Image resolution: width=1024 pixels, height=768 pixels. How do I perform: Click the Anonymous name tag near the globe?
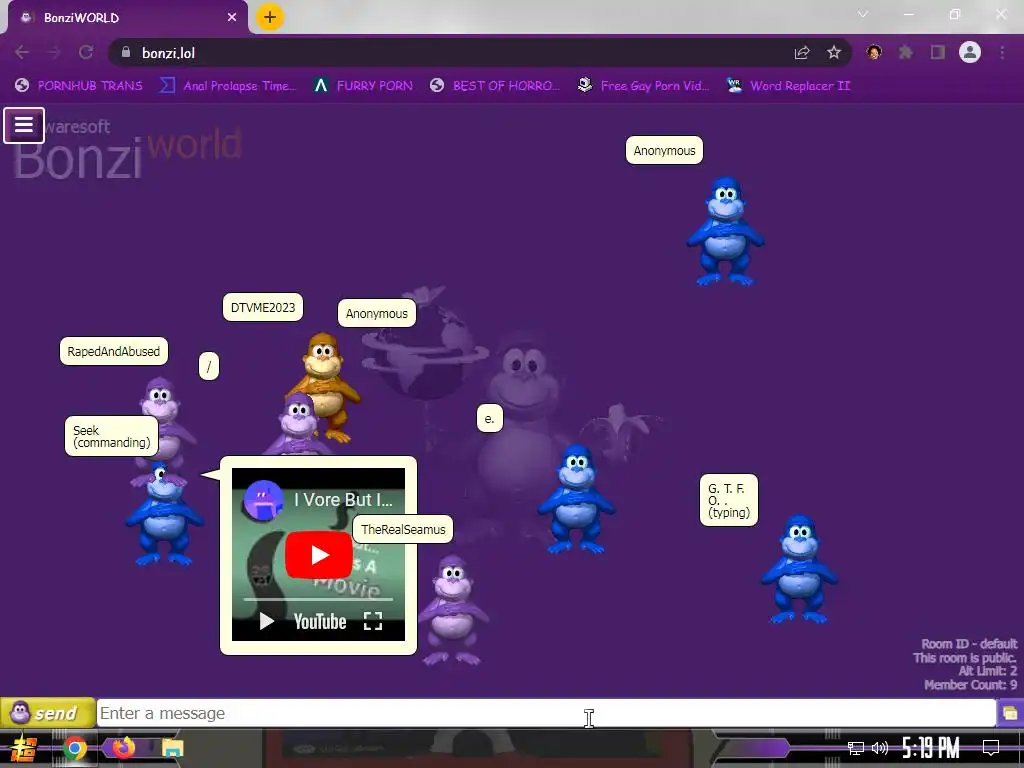click(377, 313)
